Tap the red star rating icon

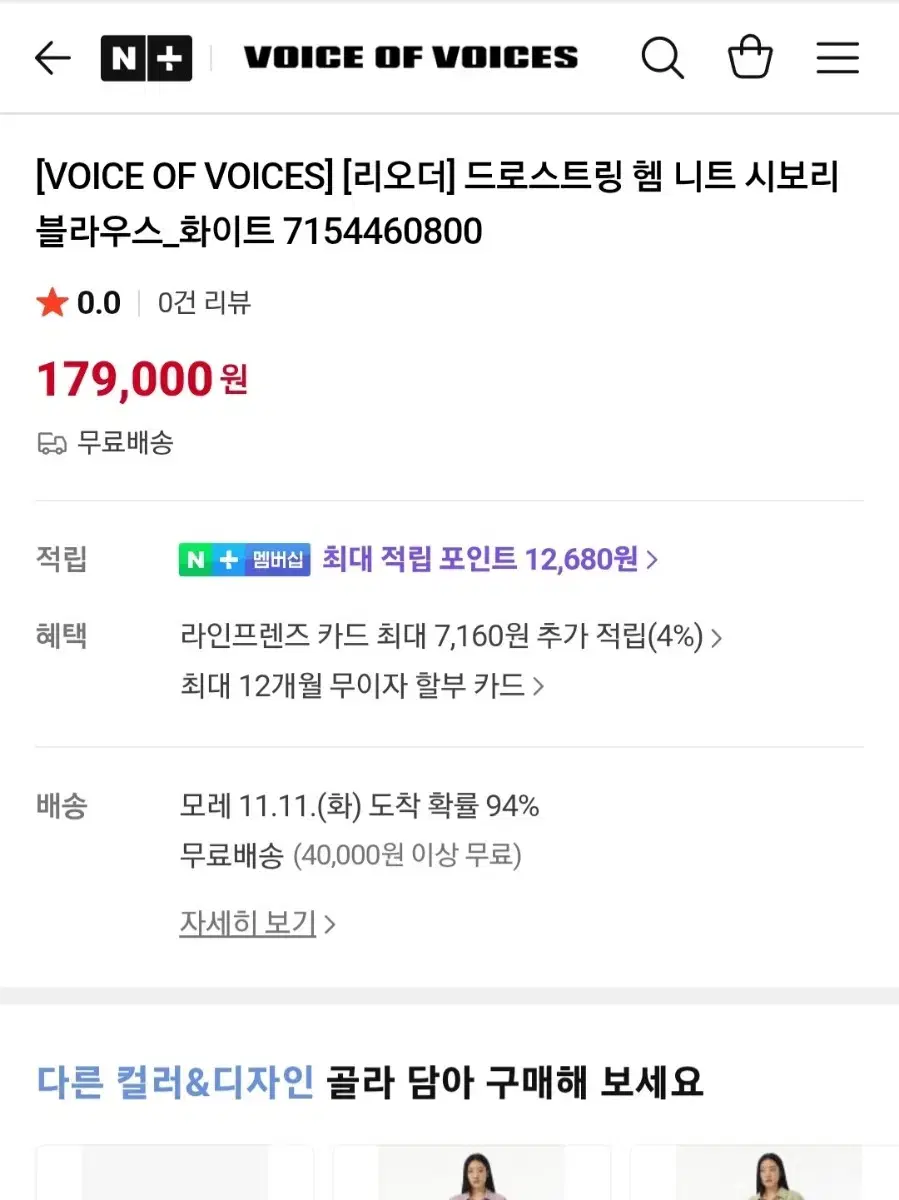point(51,302)
